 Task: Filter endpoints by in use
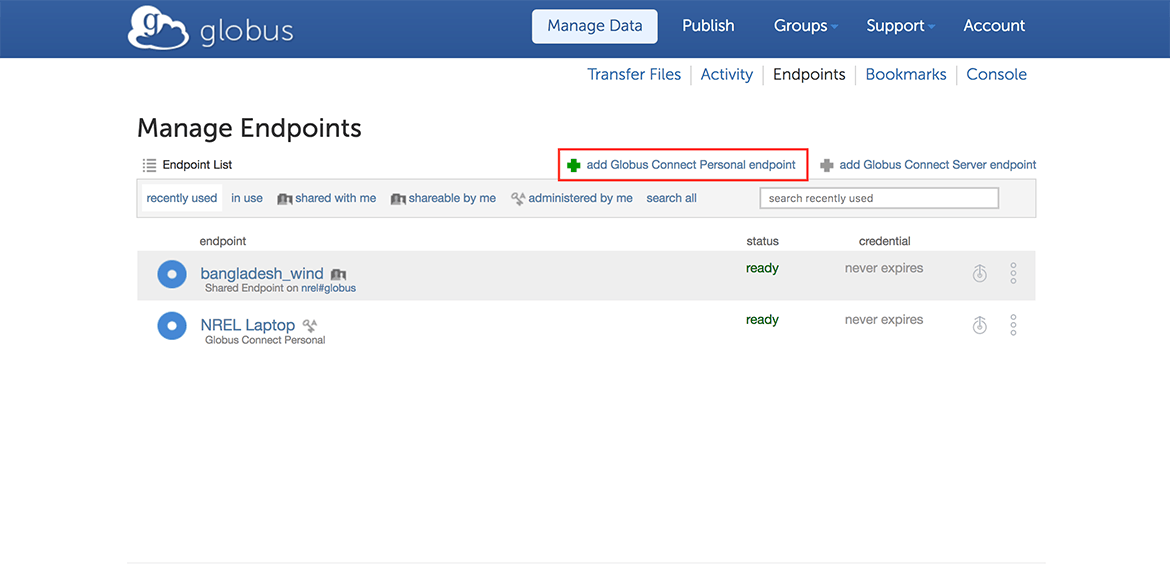[247, 198]
